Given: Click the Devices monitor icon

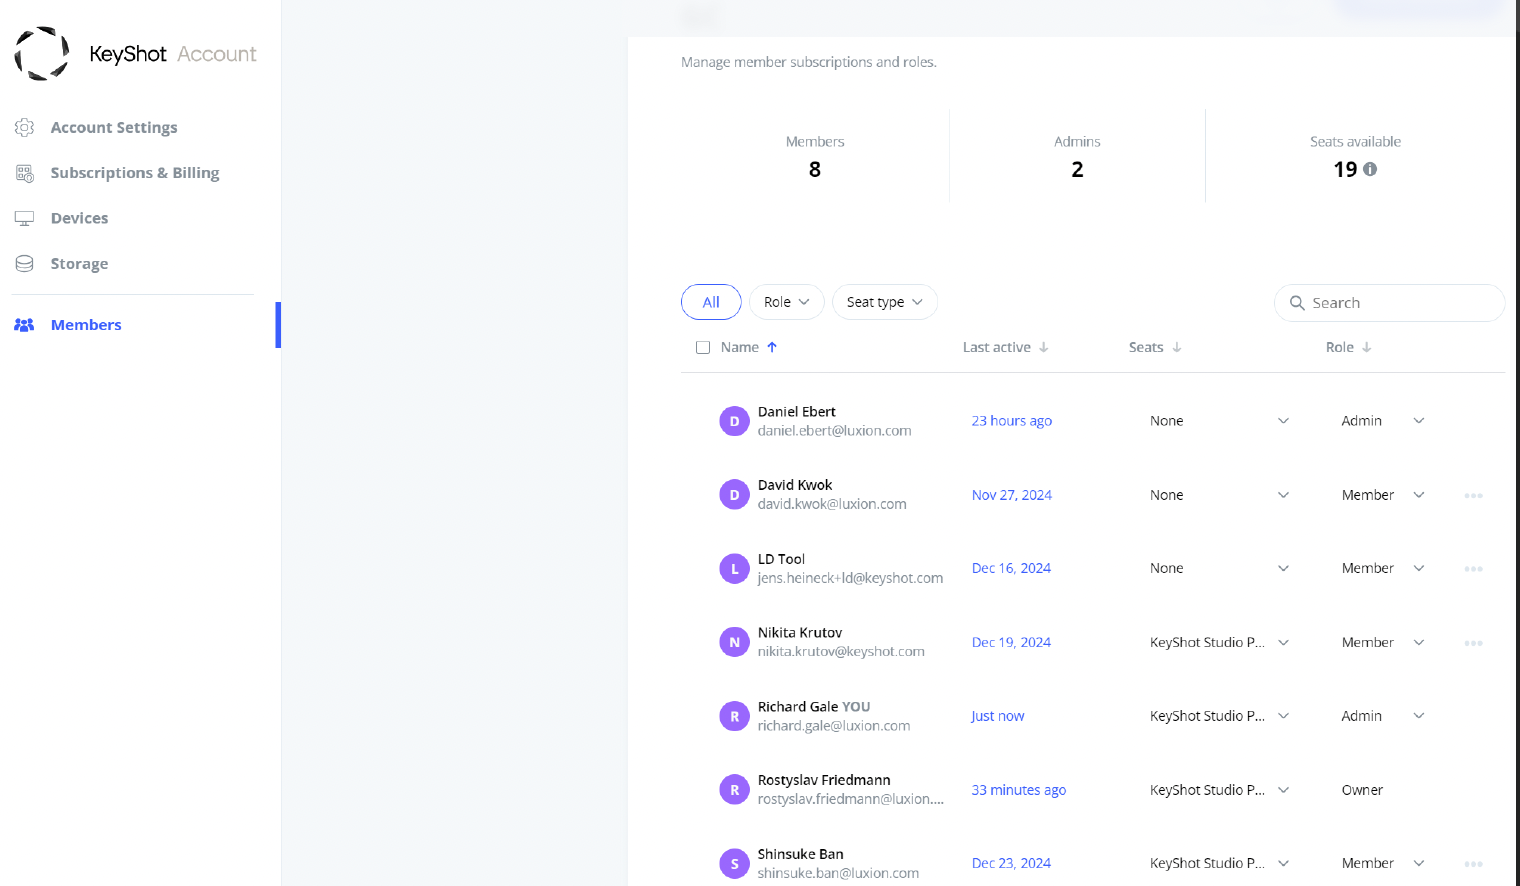Looking at the screenshot, I should [25, 218].
